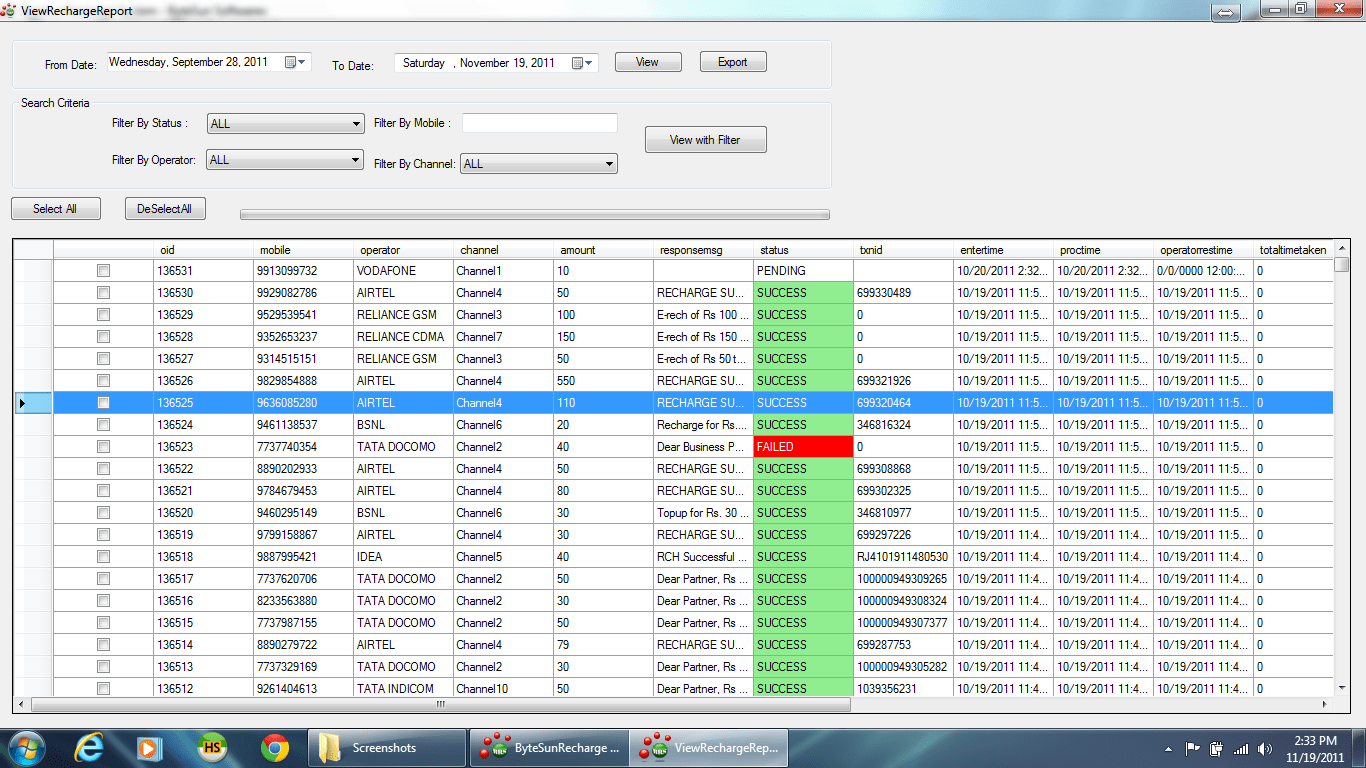
Task: Click the PENDING status cell
Action: tap(804, 270)
